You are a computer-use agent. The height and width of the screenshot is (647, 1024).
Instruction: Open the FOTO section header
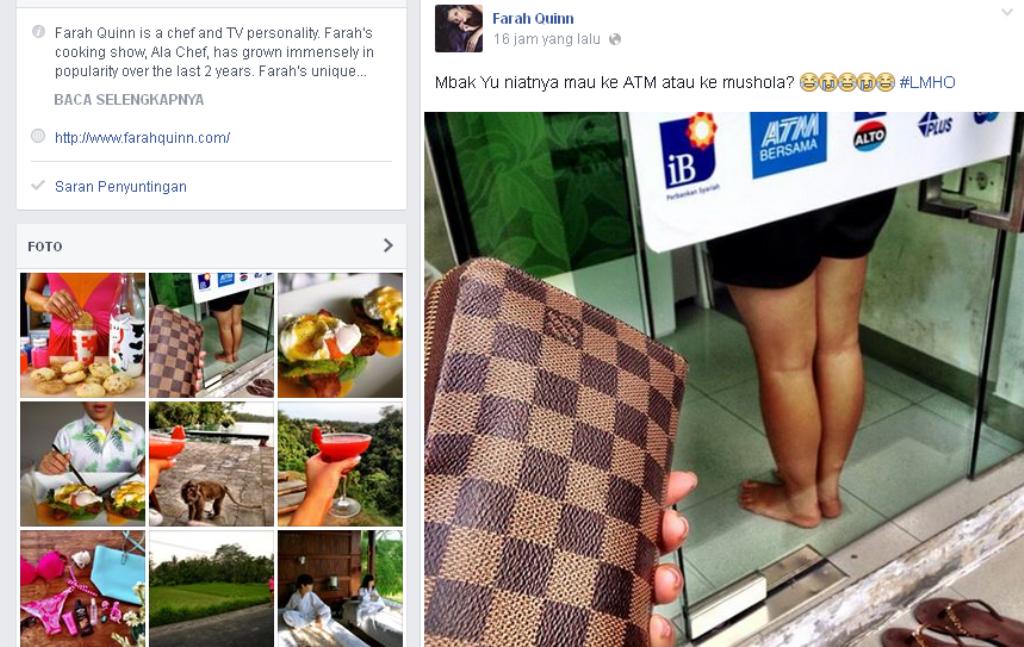[x=45, y=247]
